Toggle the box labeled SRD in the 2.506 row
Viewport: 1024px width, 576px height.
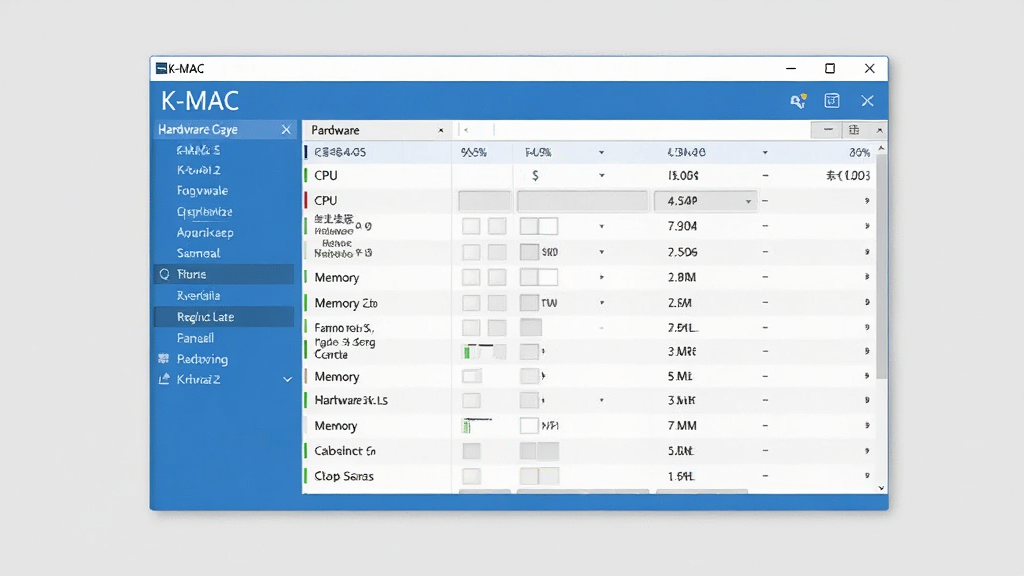click(529, 251)
